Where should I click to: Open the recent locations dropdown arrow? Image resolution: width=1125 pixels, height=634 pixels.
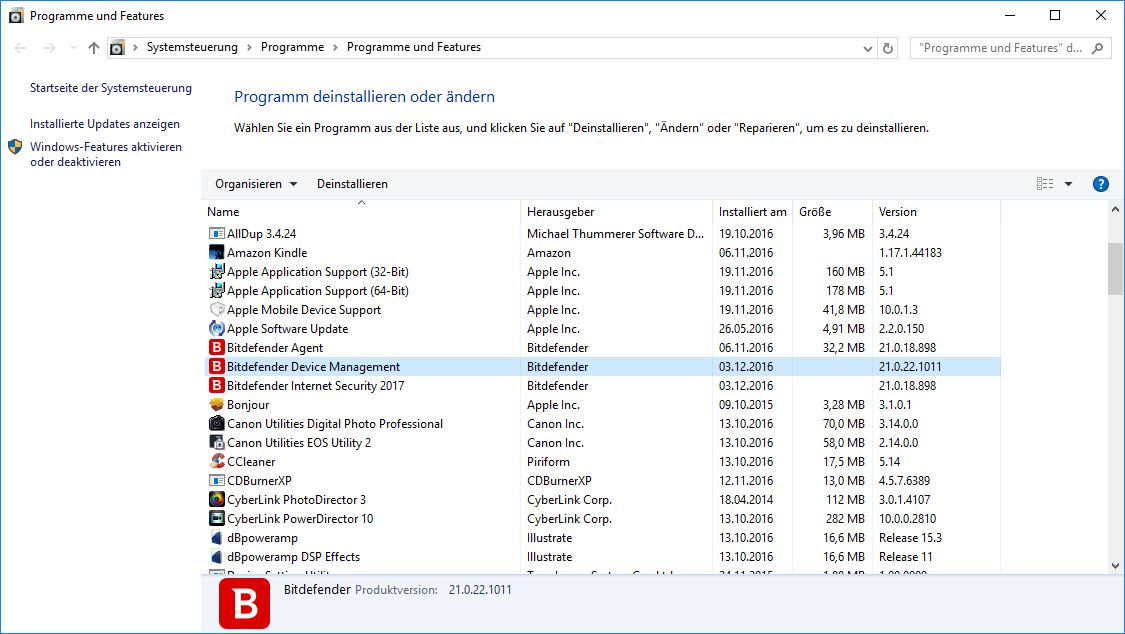click(x=72, y=48)
